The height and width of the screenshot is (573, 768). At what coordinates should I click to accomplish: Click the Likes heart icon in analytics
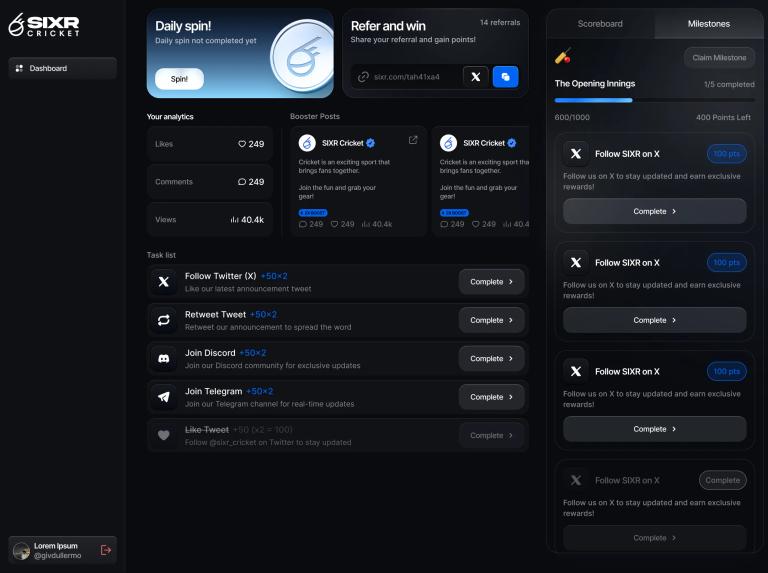tap(242, 144)
